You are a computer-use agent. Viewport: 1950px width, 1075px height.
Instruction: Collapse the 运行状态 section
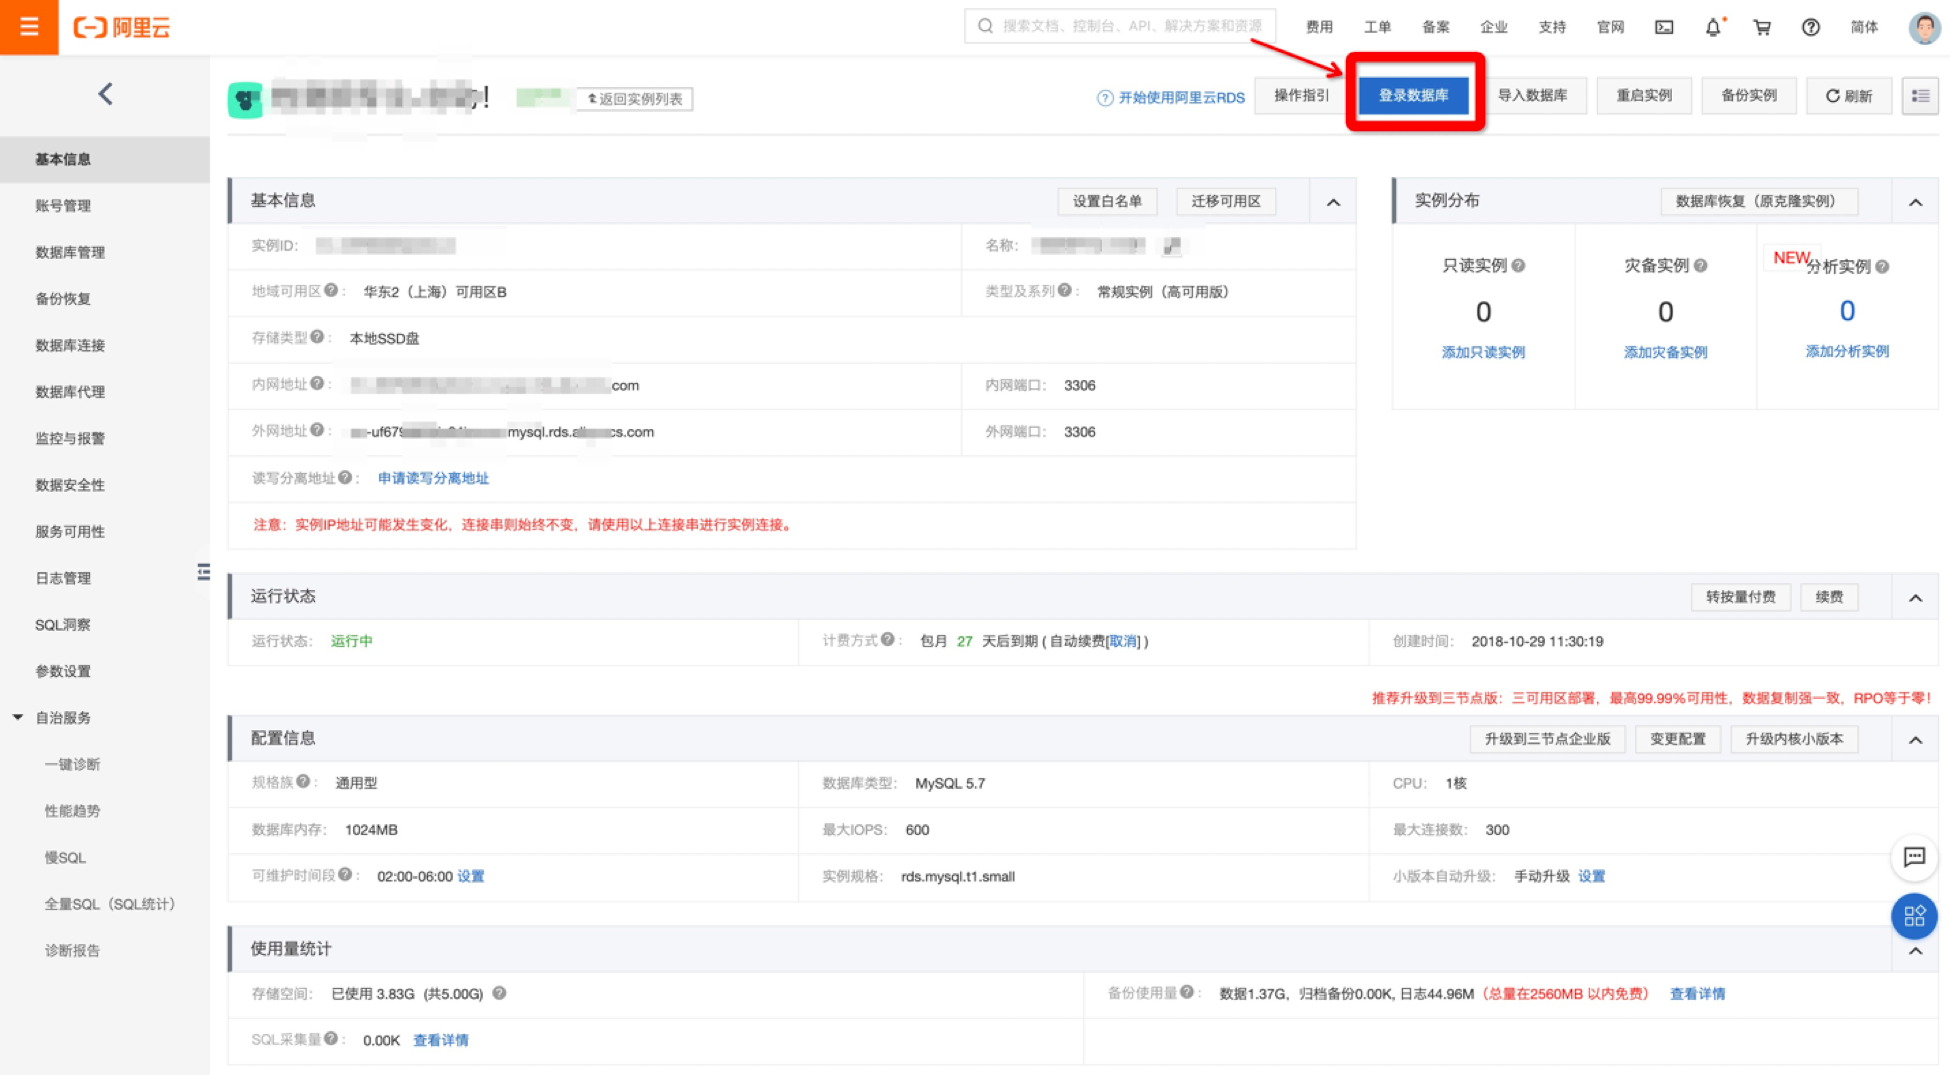point(1915,598)
